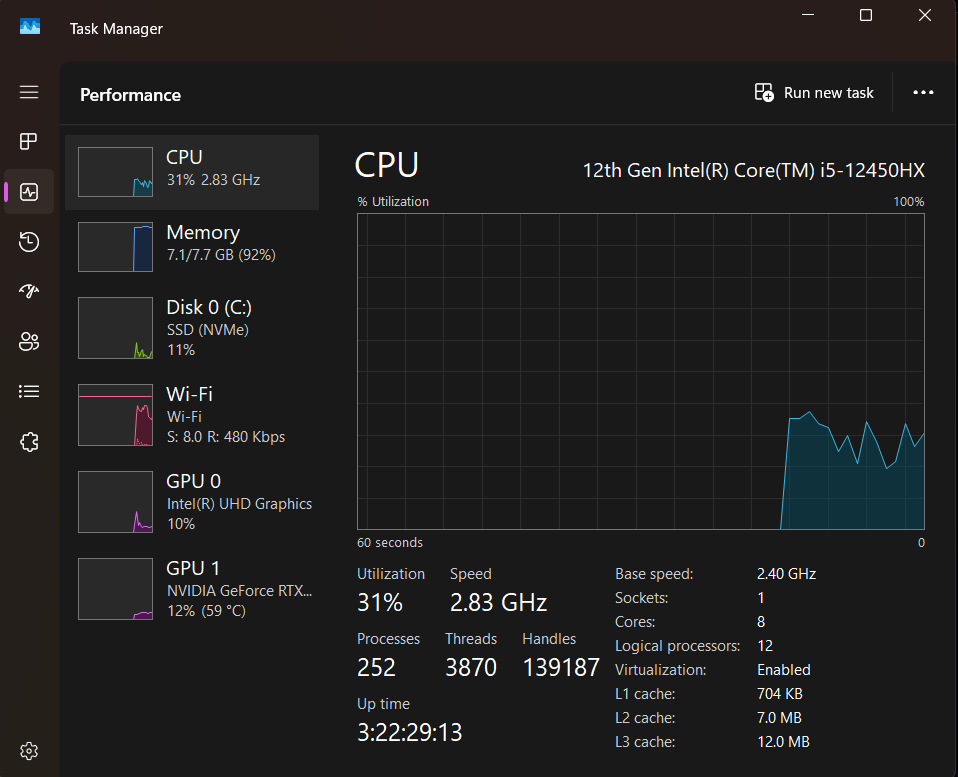Open the Users page icon
The width and height of the screenshot is (958, 777).
[29, 342]
